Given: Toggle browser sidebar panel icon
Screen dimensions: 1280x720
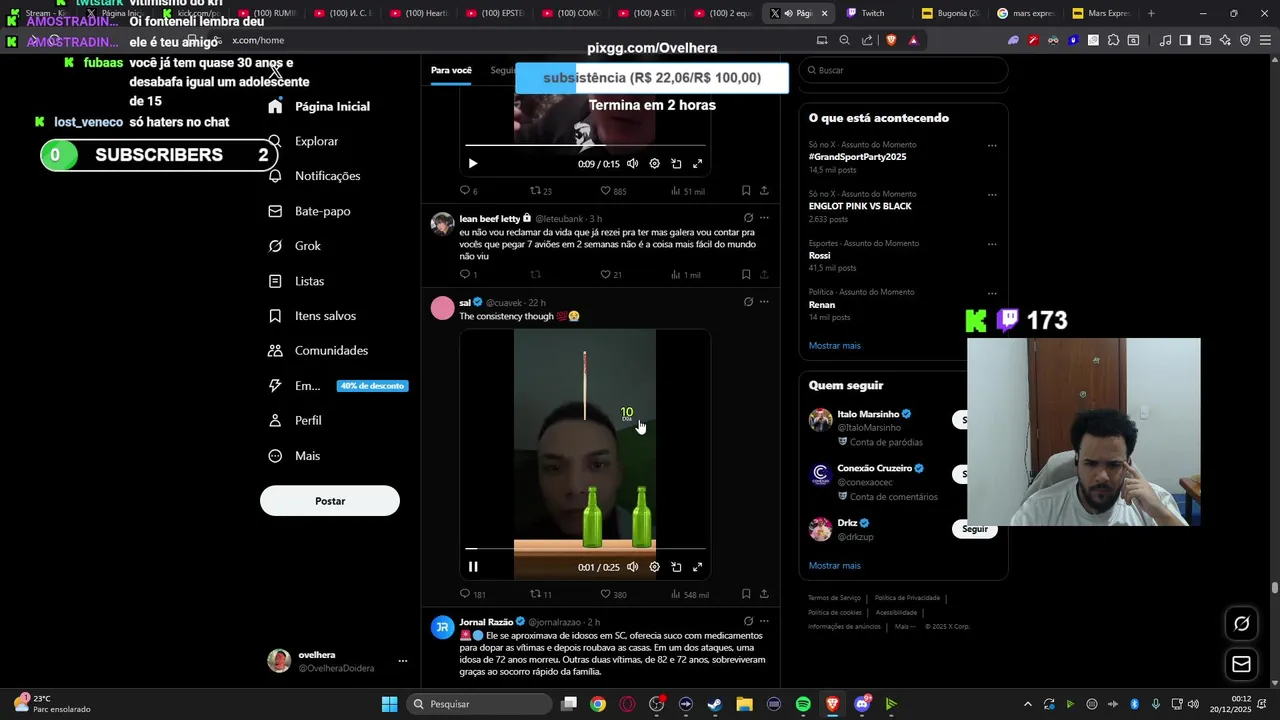Looking at the screenshot, I should 1185,40.
